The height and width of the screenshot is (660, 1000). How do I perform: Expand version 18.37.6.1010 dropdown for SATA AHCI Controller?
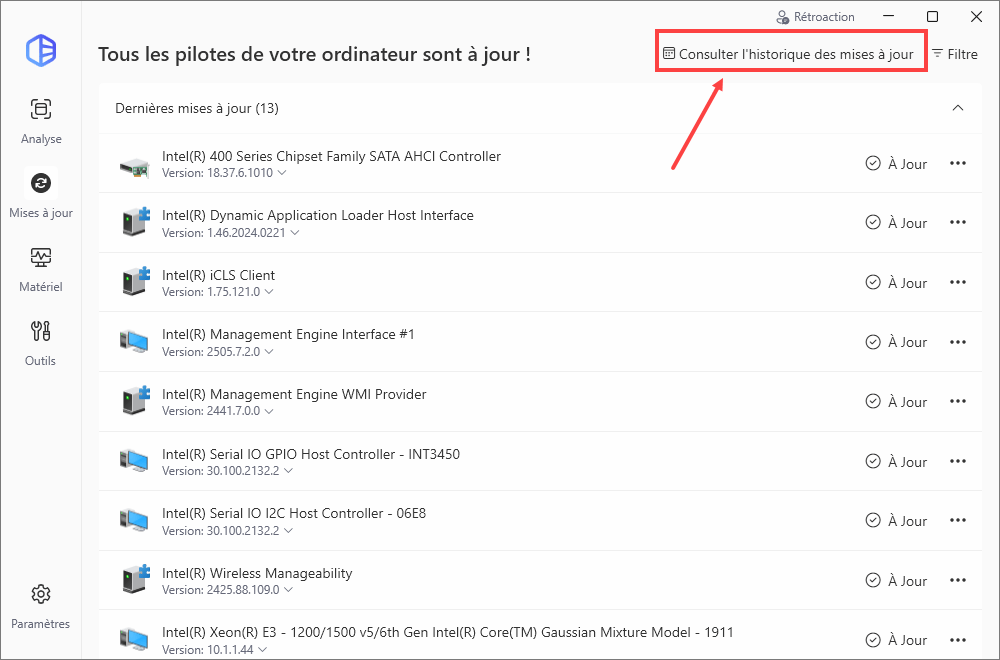(282, 173)
